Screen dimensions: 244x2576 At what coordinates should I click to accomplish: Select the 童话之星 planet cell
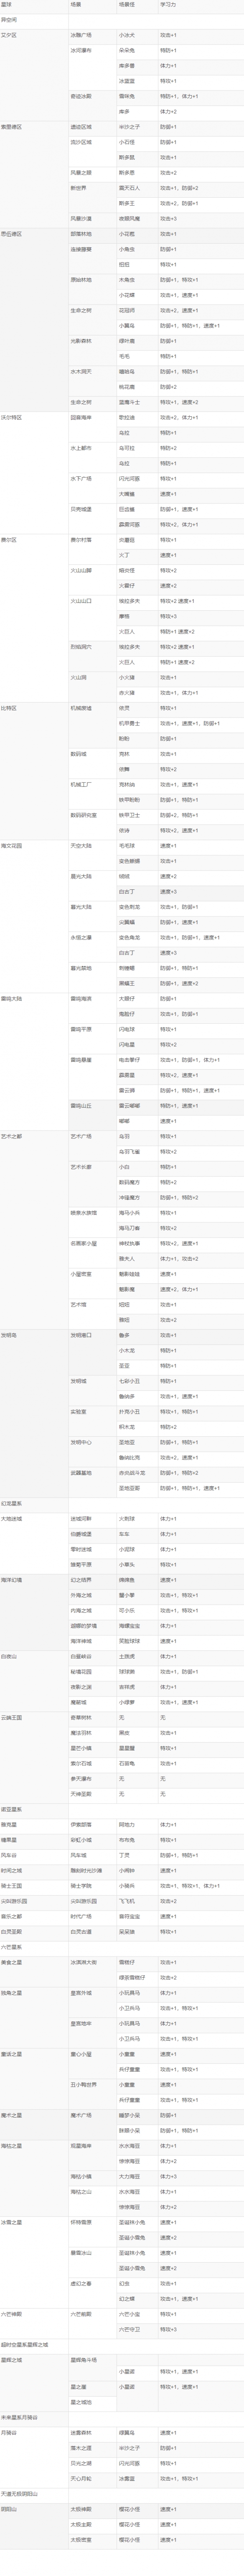[34, 2078]
